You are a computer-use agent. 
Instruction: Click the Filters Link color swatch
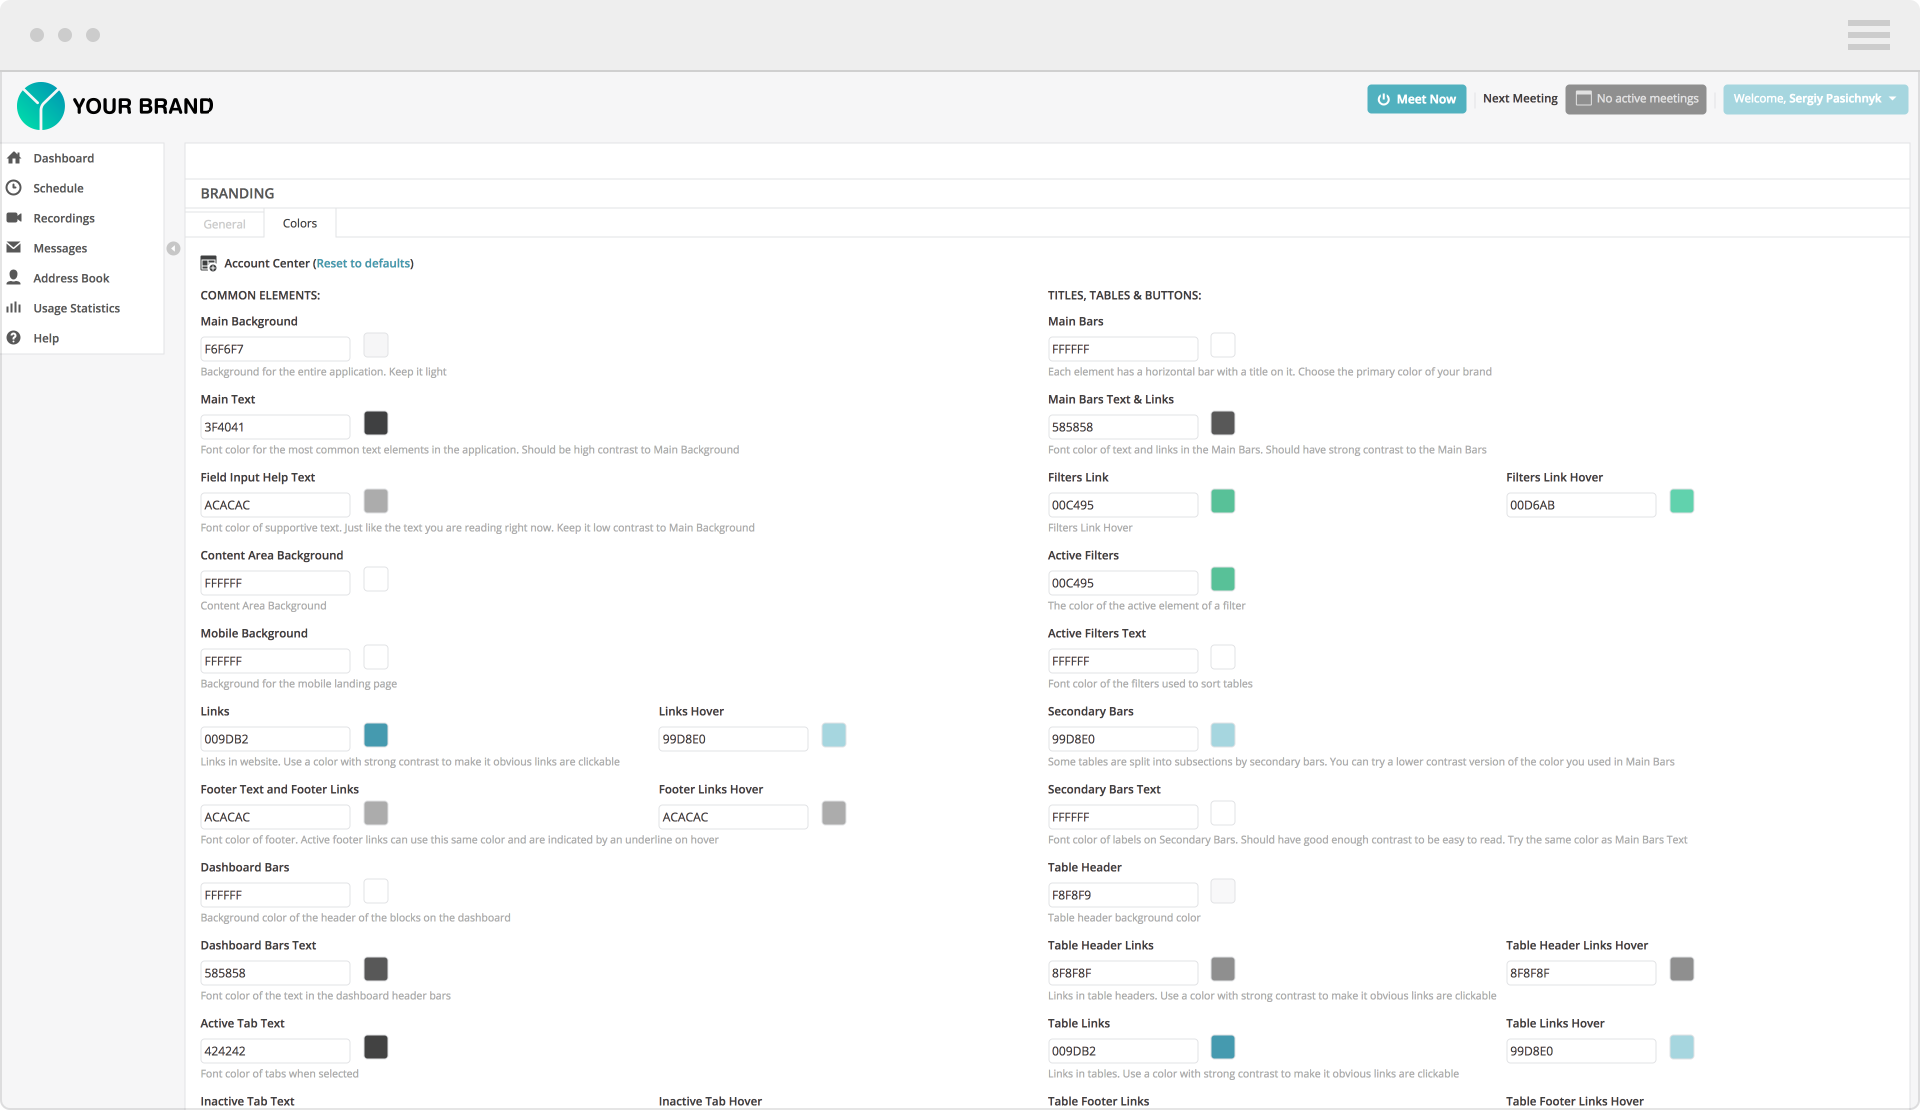pos(1223,501)
